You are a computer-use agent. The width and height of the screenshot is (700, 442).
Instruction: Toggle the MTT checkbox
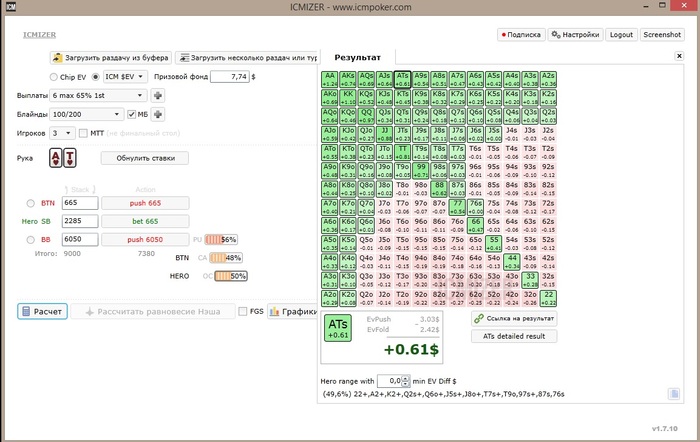click(83, 133)
